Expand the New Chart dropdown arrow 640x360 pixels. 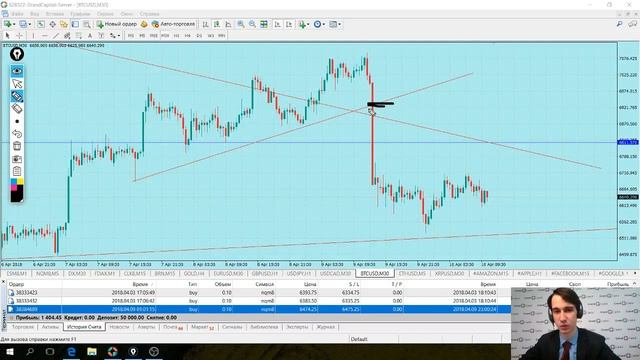14,24
